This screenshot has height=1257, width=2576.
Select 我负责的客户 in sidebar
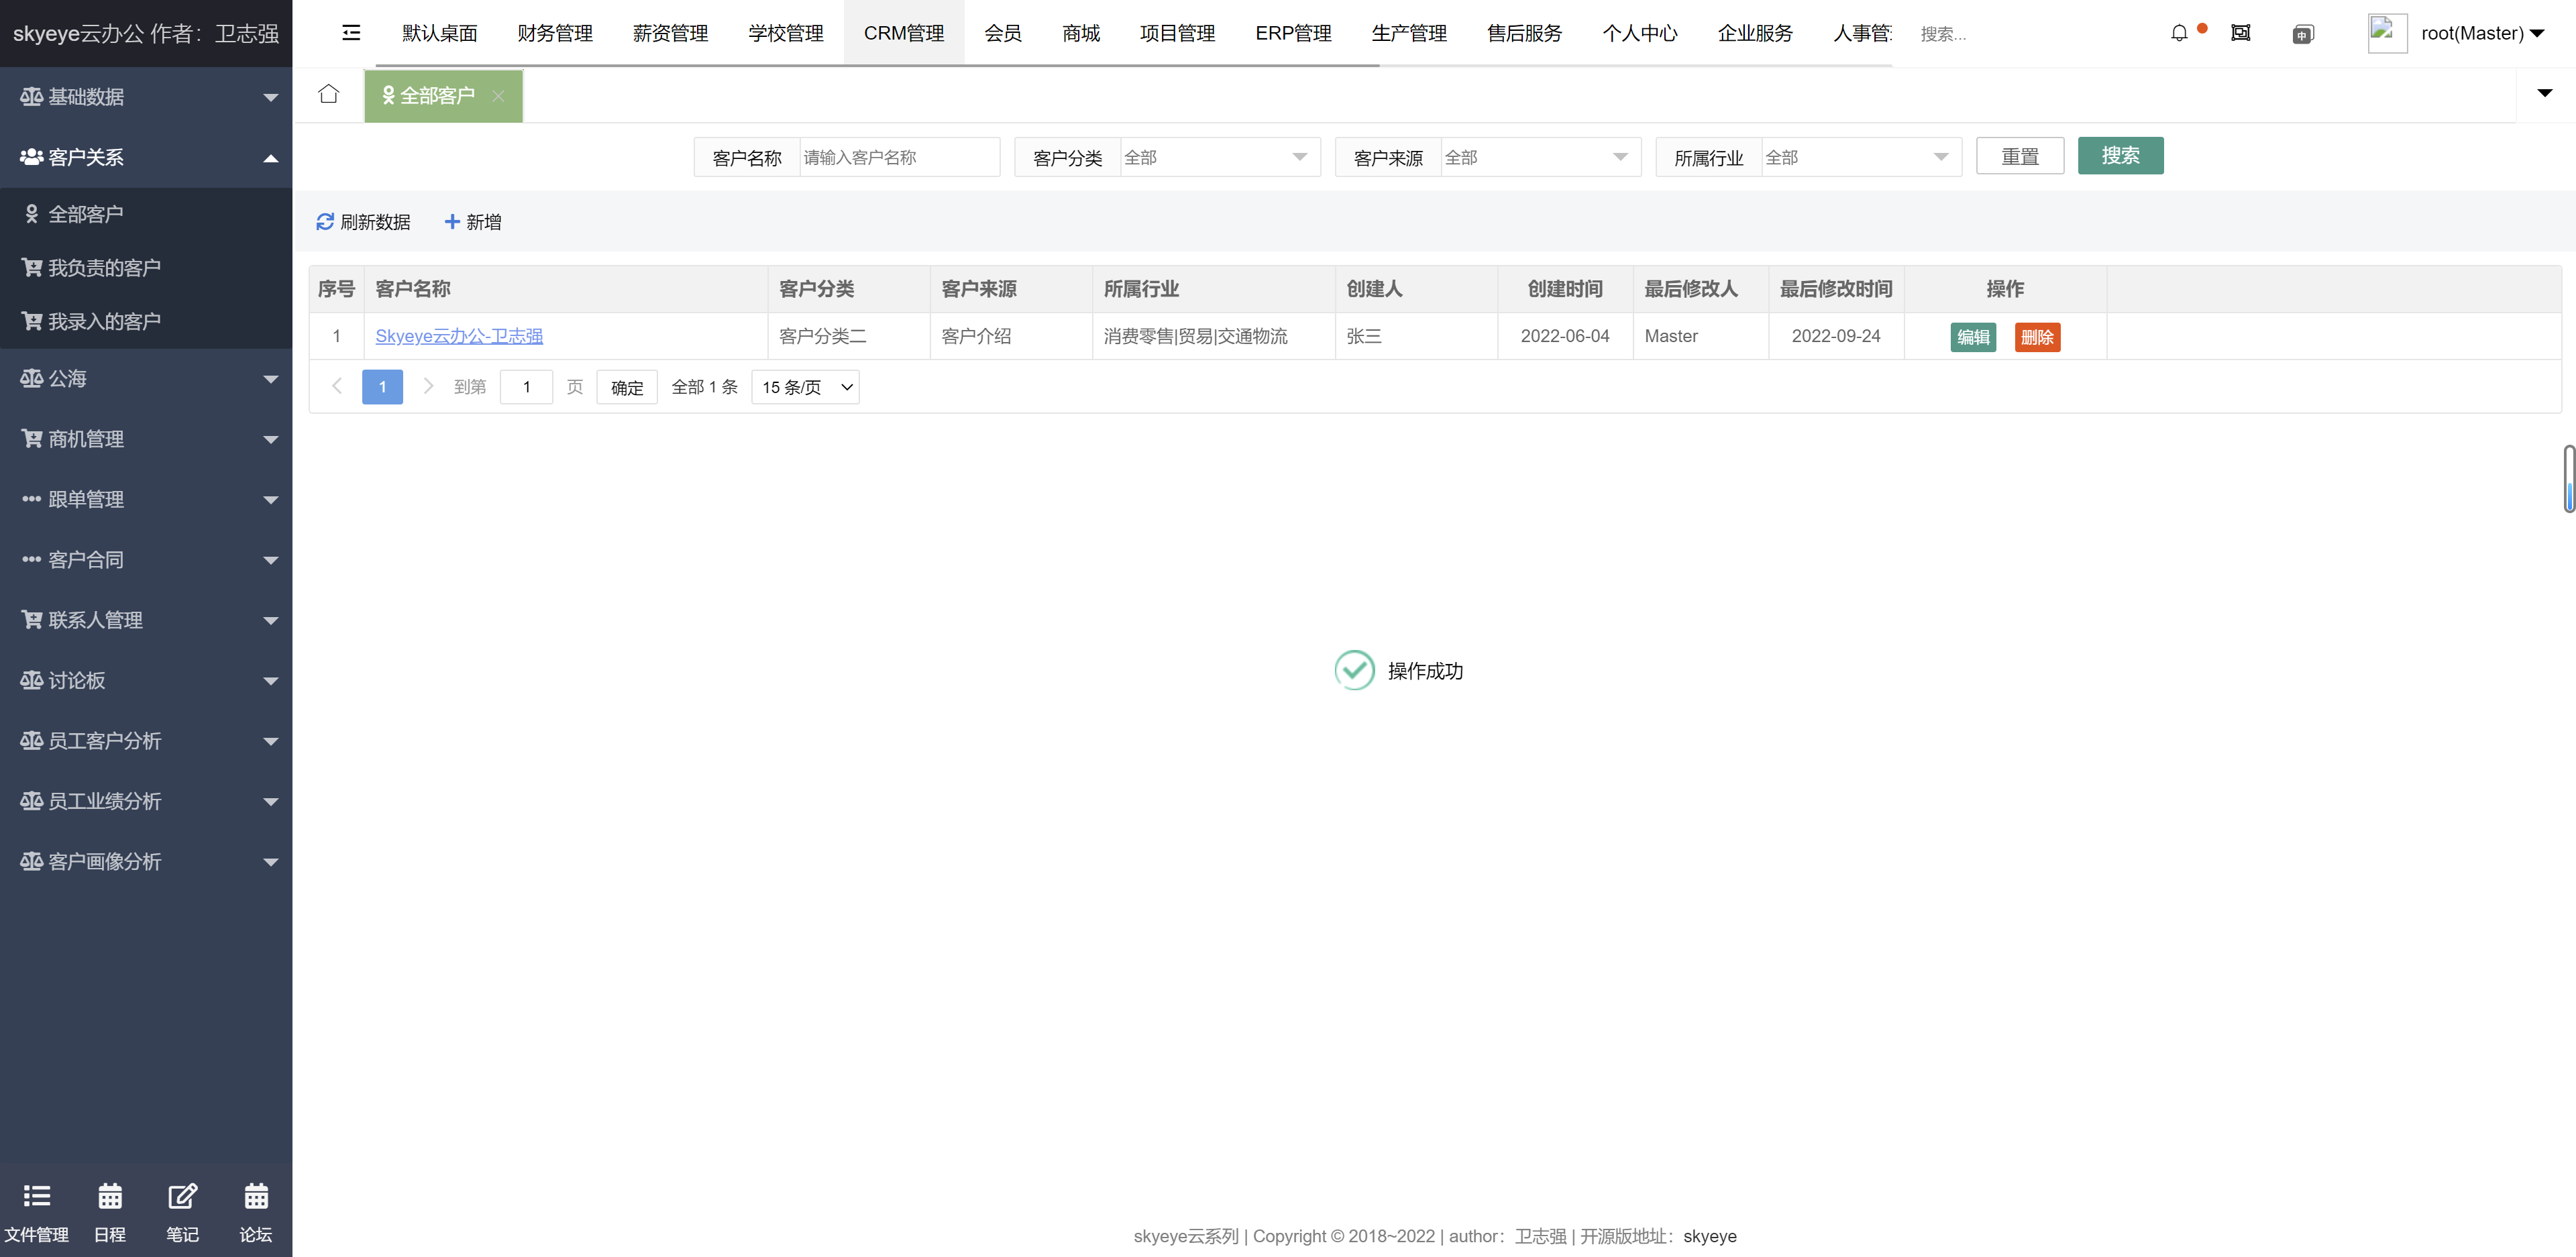tap(104, 268)
